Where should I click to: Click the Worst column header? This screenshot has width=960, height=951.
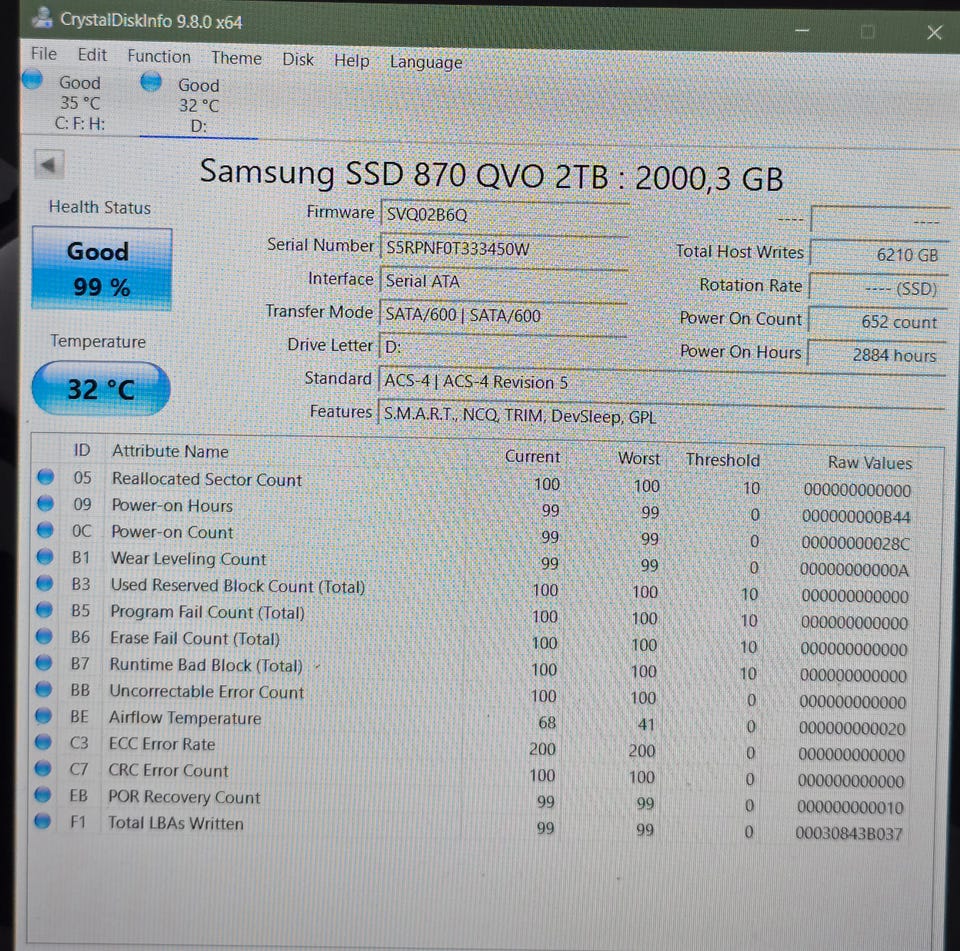click(639, 458)
